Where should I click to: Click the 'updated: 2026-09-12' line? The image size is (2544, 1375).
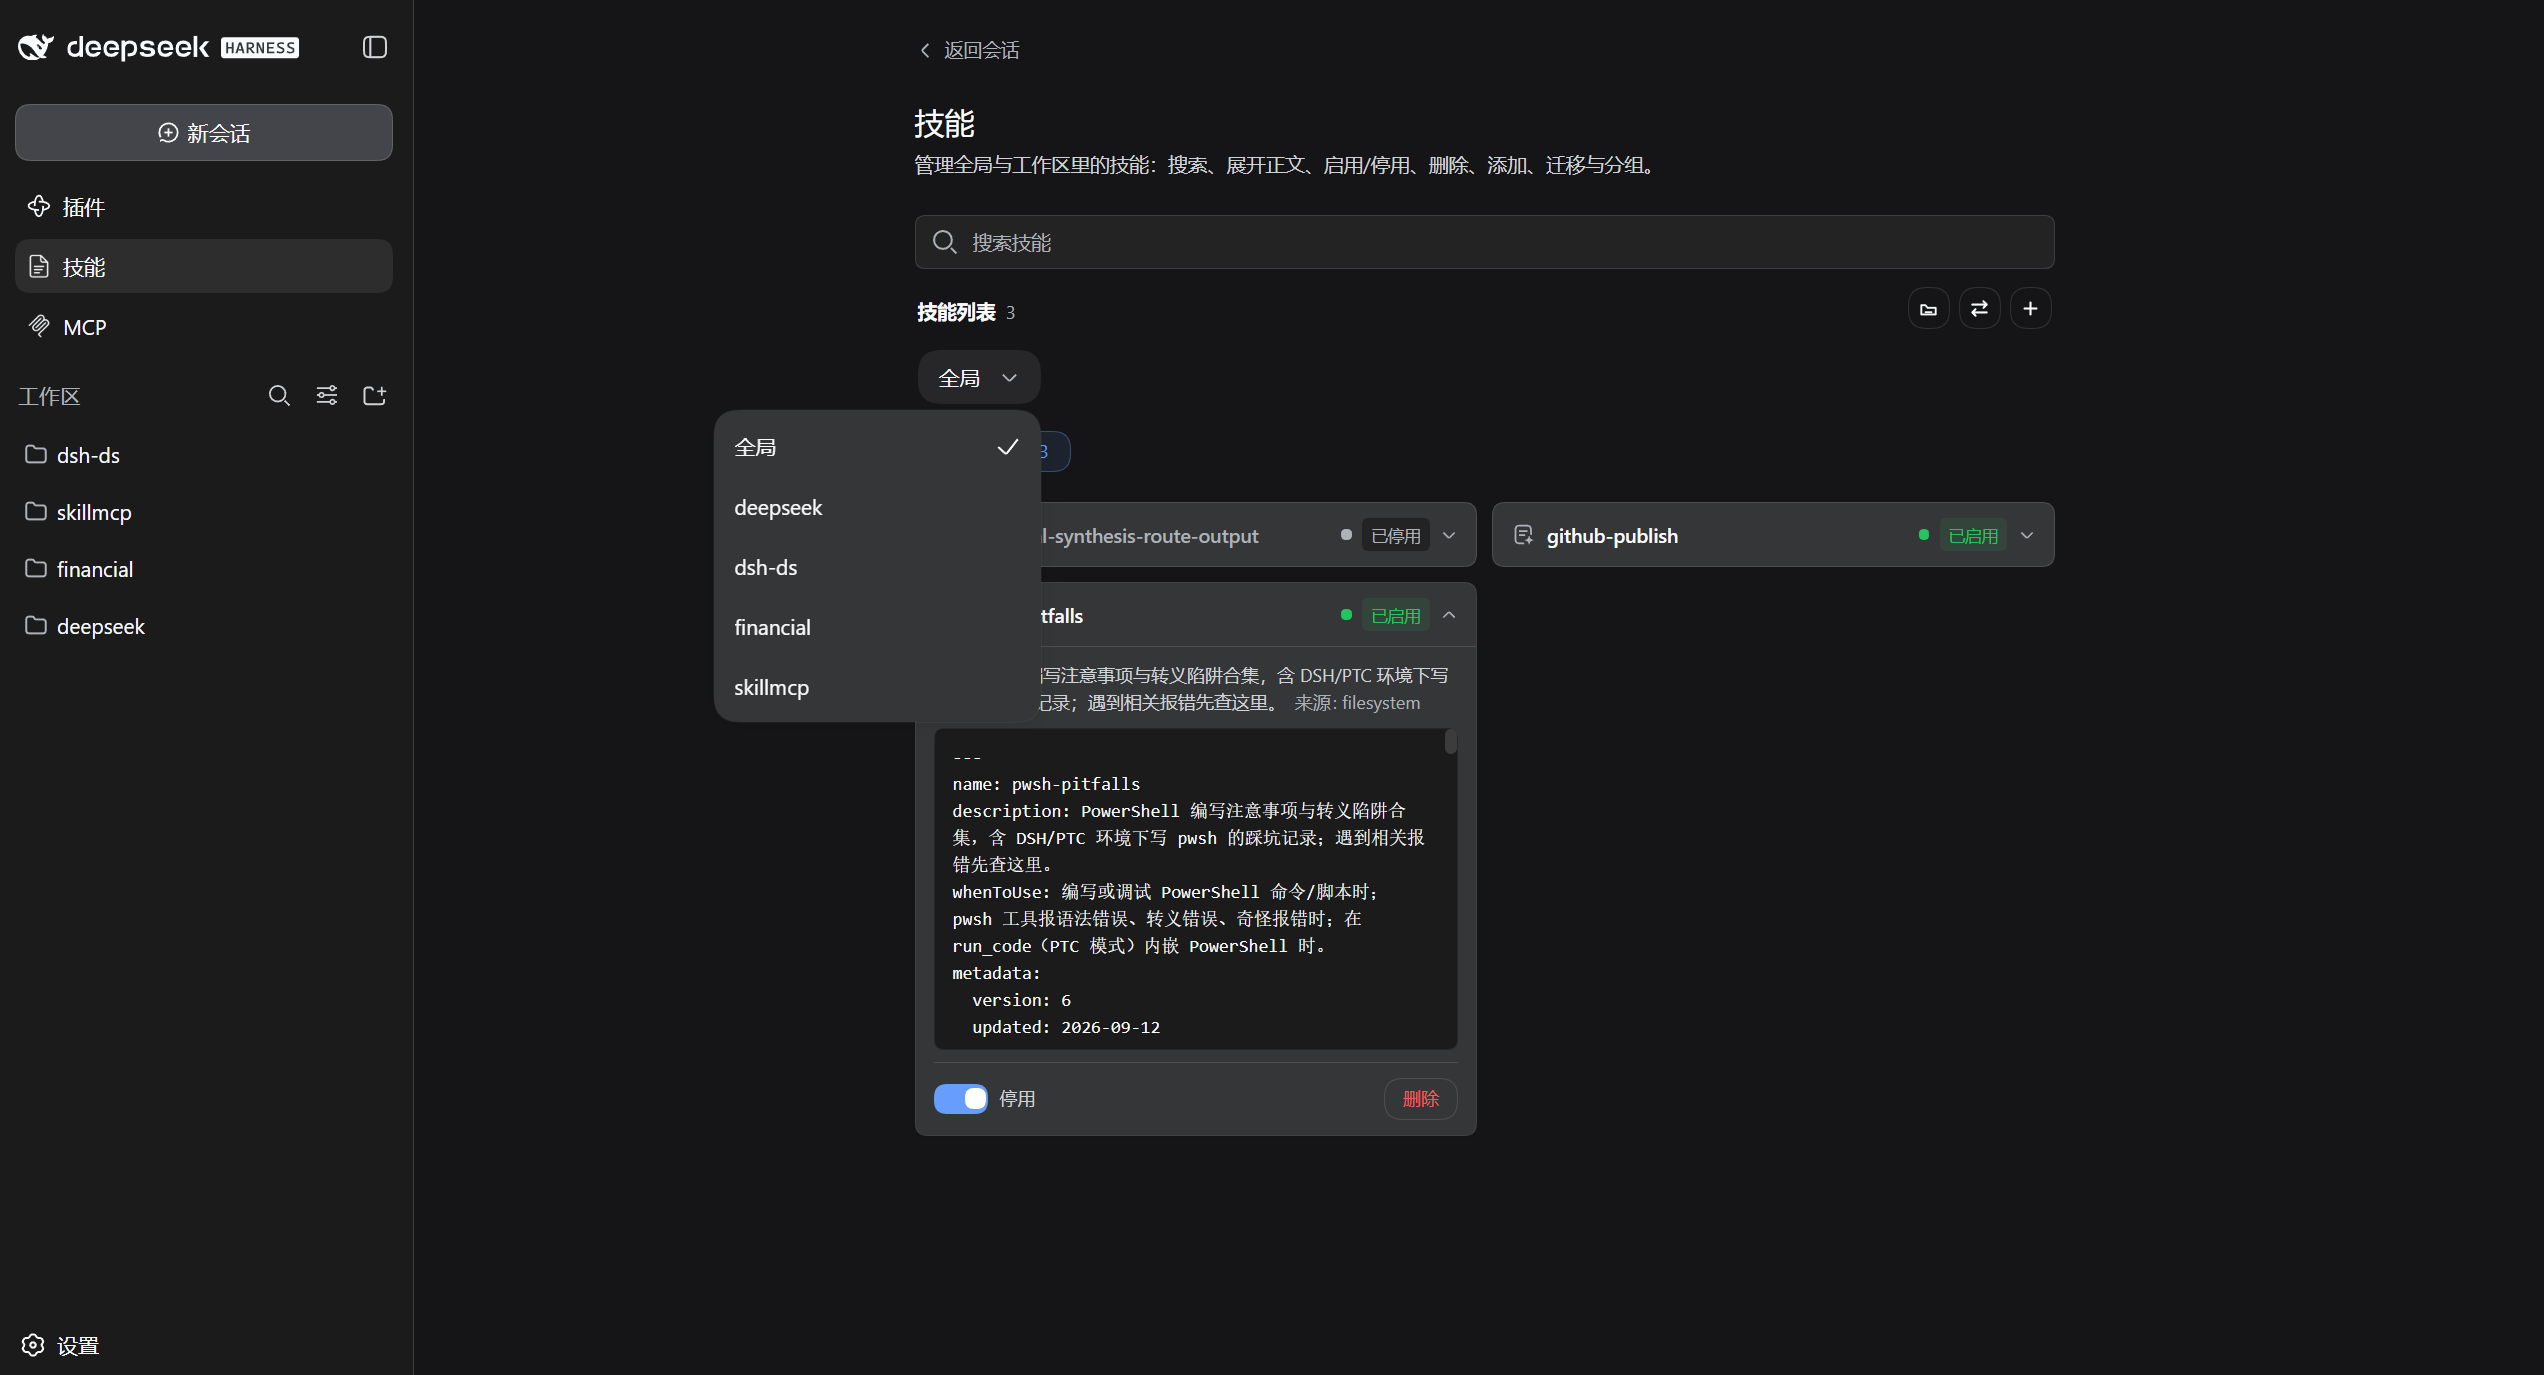click(x=1066, y=1027)
